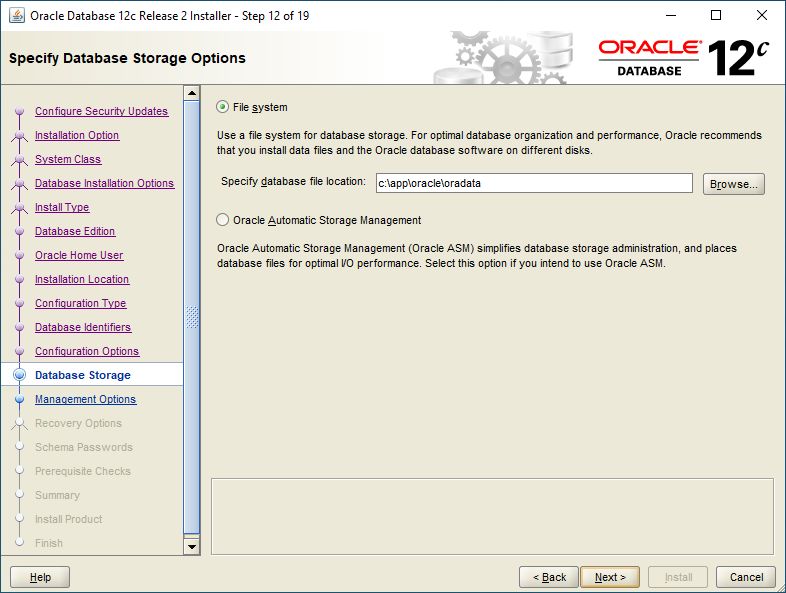
Task: Click the Oracle Home User bullet icon
Action: (20, 255)
